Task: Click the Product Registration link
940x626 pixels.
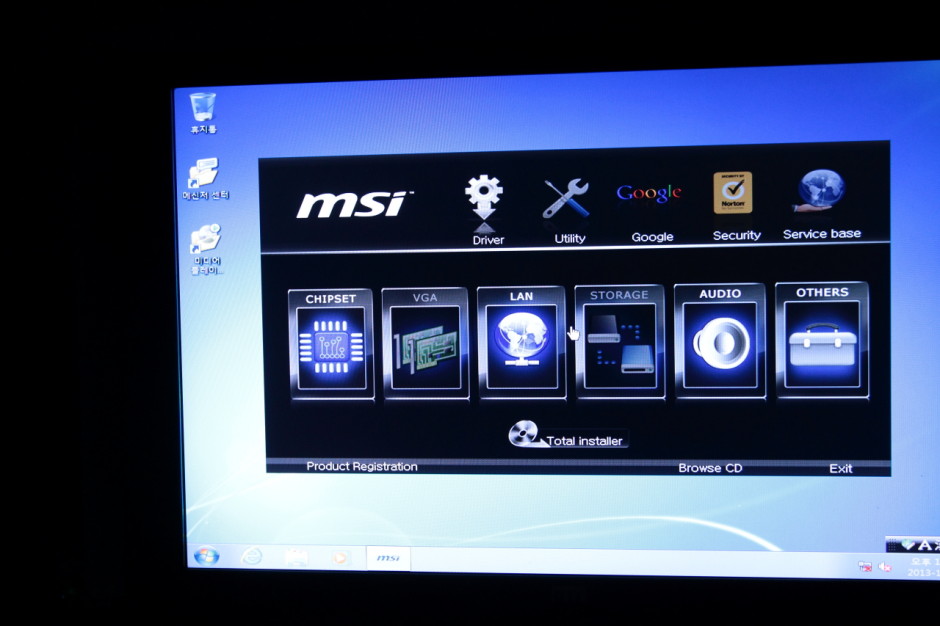Action: [361, 467]
